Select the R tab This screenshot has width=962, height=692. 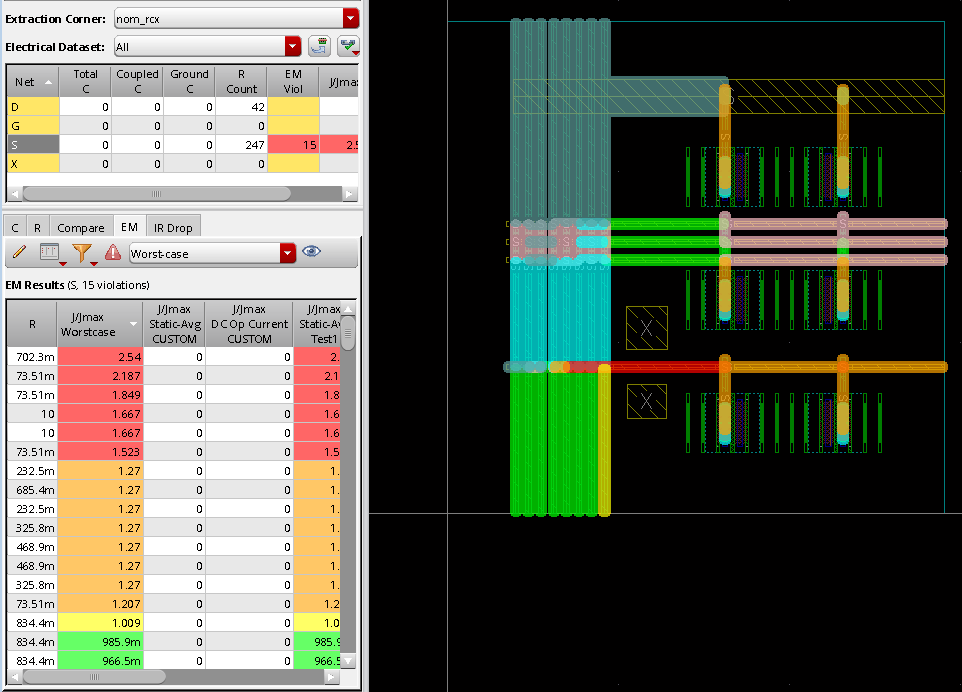[x=37, y=228]
